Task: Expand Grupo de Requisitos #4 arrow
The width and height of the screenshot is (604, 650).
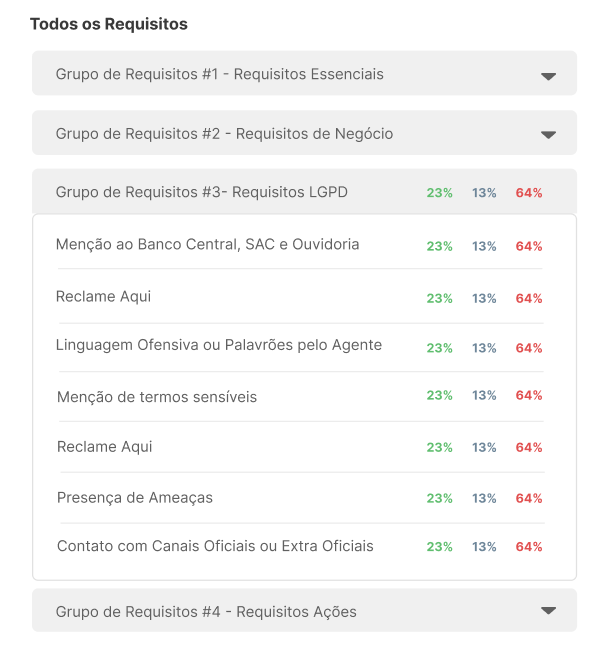Action: click(548, 611)
